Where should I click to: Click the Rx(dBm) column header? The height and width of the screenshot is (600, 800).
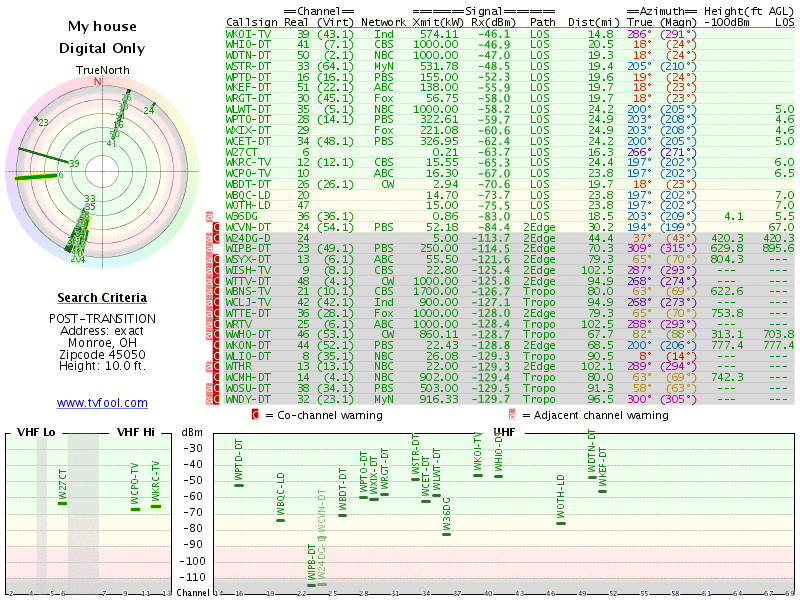point(493,22)
